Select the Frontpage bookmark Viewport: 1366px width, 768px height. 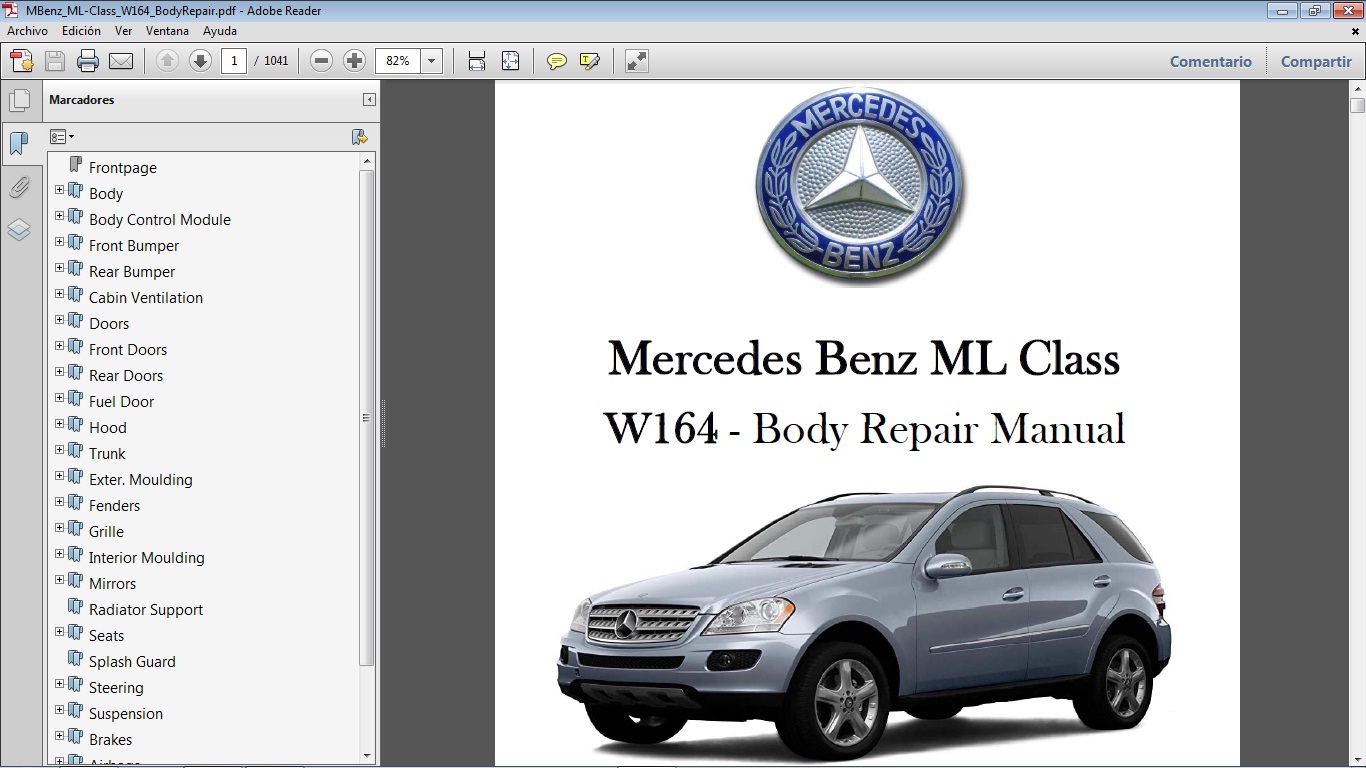pyautogui.click(x=121, y=167)
